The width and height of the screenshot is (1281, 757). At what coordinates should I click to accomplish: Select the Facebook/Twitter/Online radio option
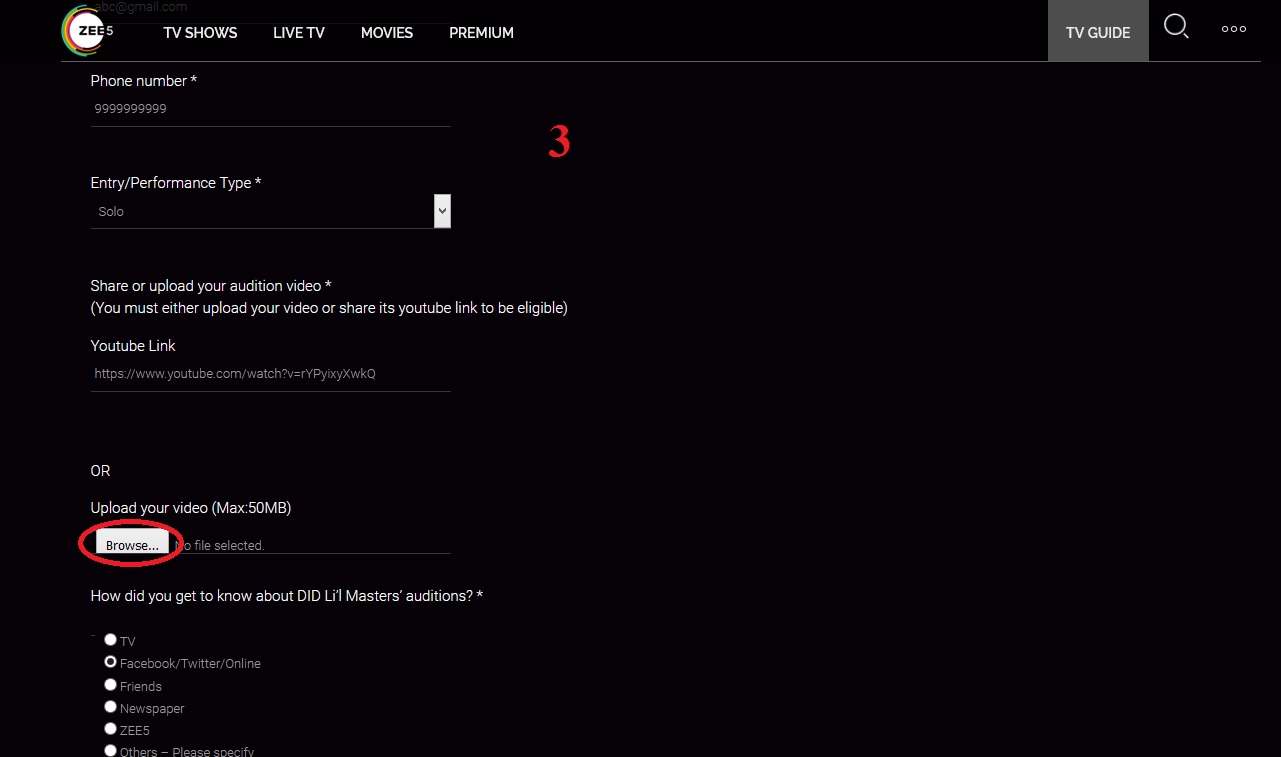tap(111, 662)
